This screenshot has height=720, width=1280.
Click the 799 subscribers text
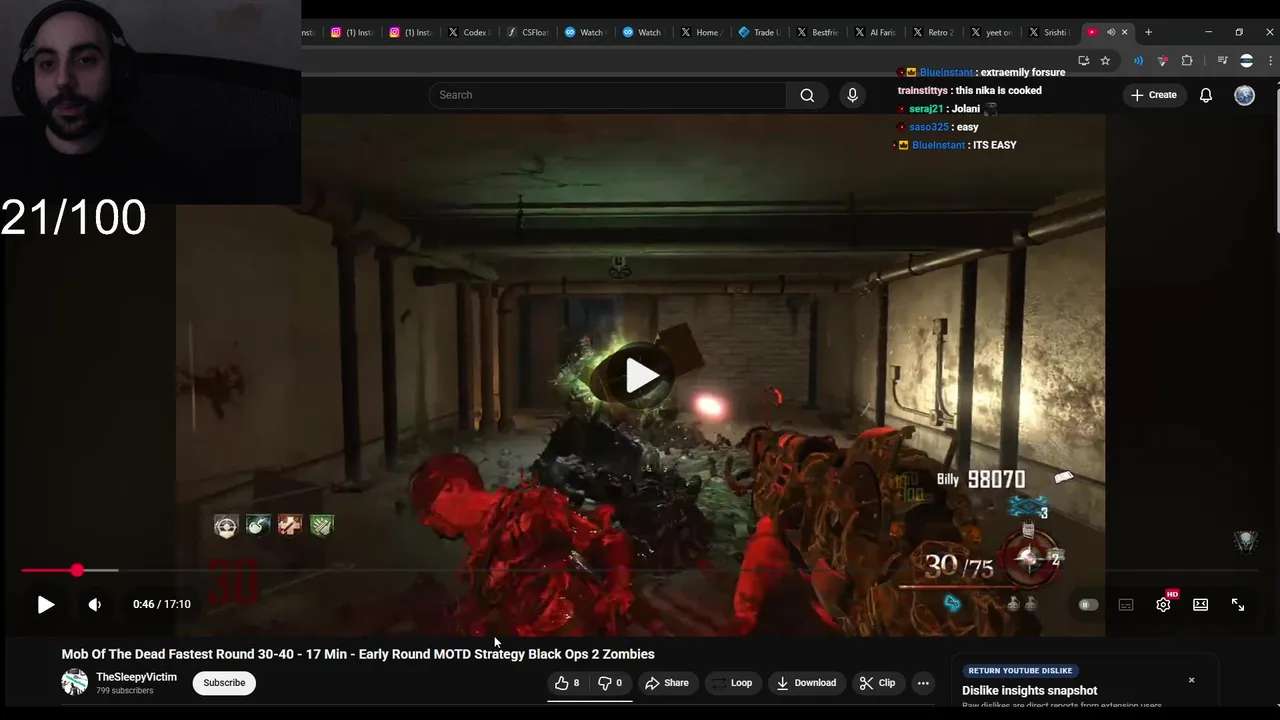coord(125,691)
